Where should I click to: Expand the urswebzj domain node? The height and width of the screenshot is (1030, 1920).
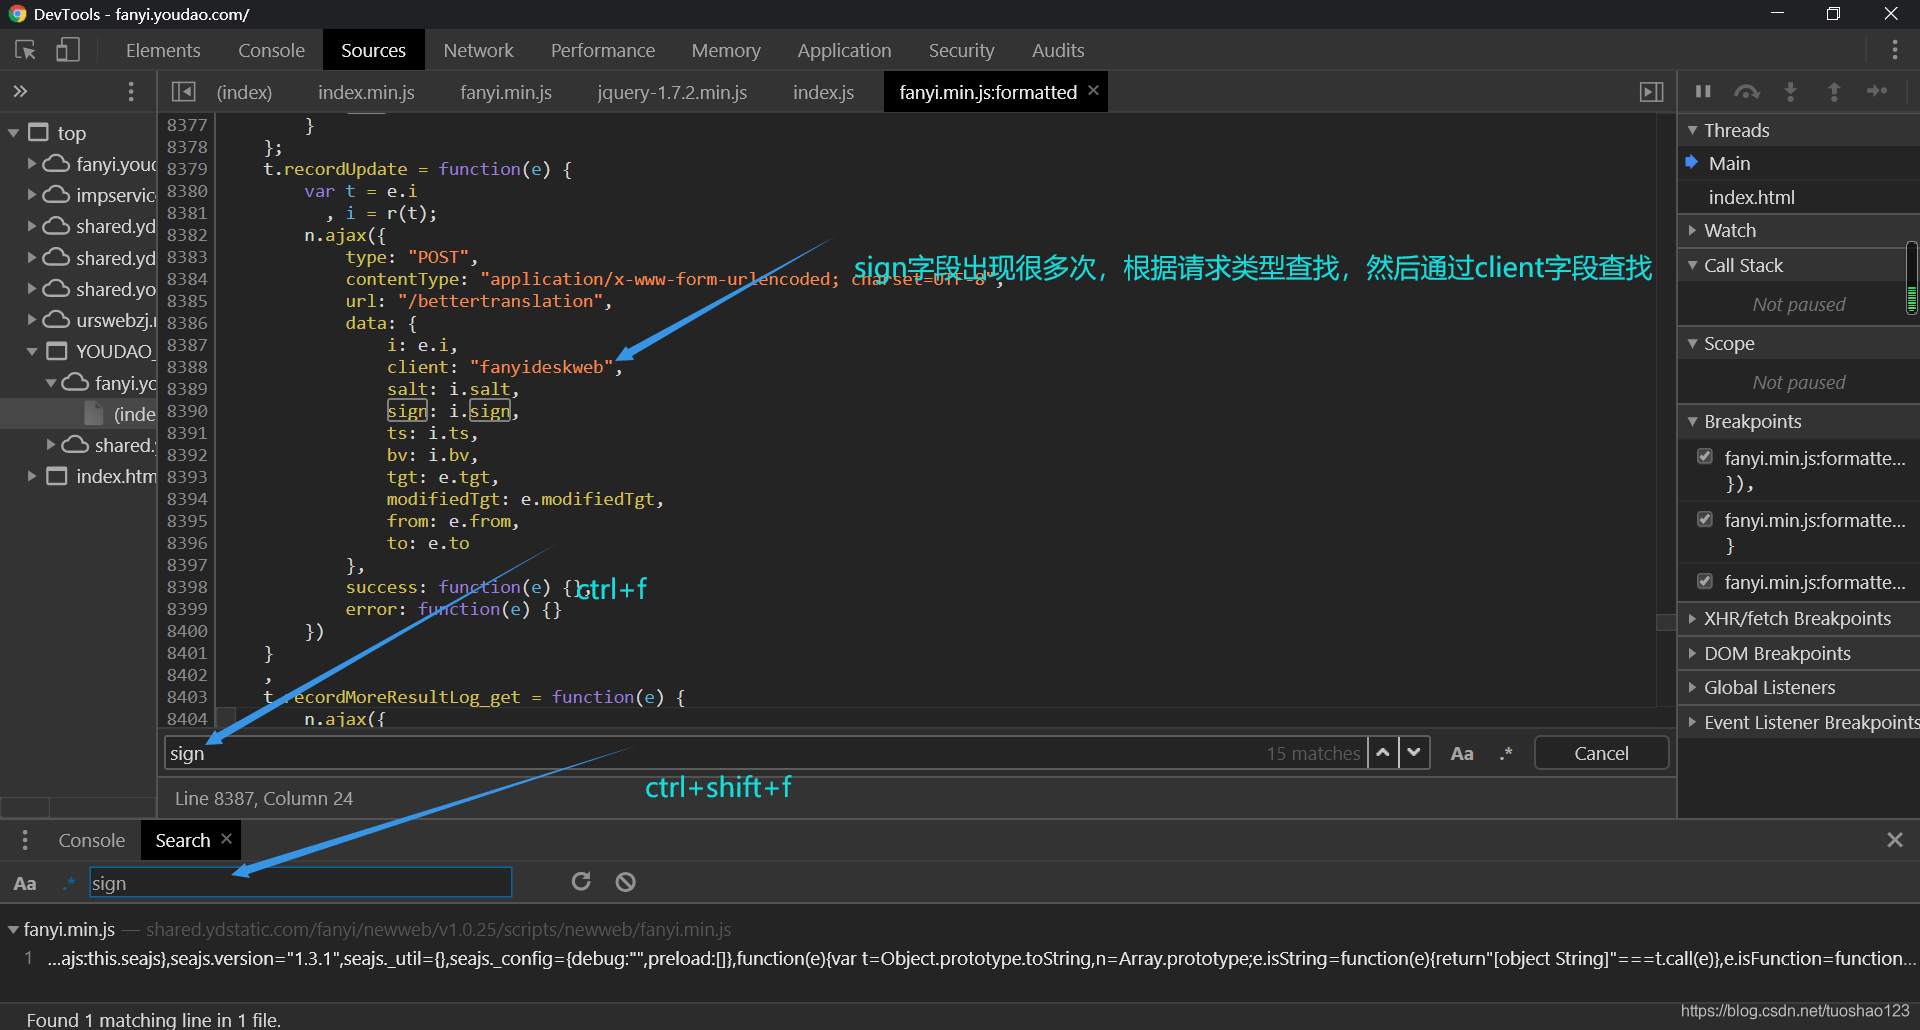tap(32, 320)
